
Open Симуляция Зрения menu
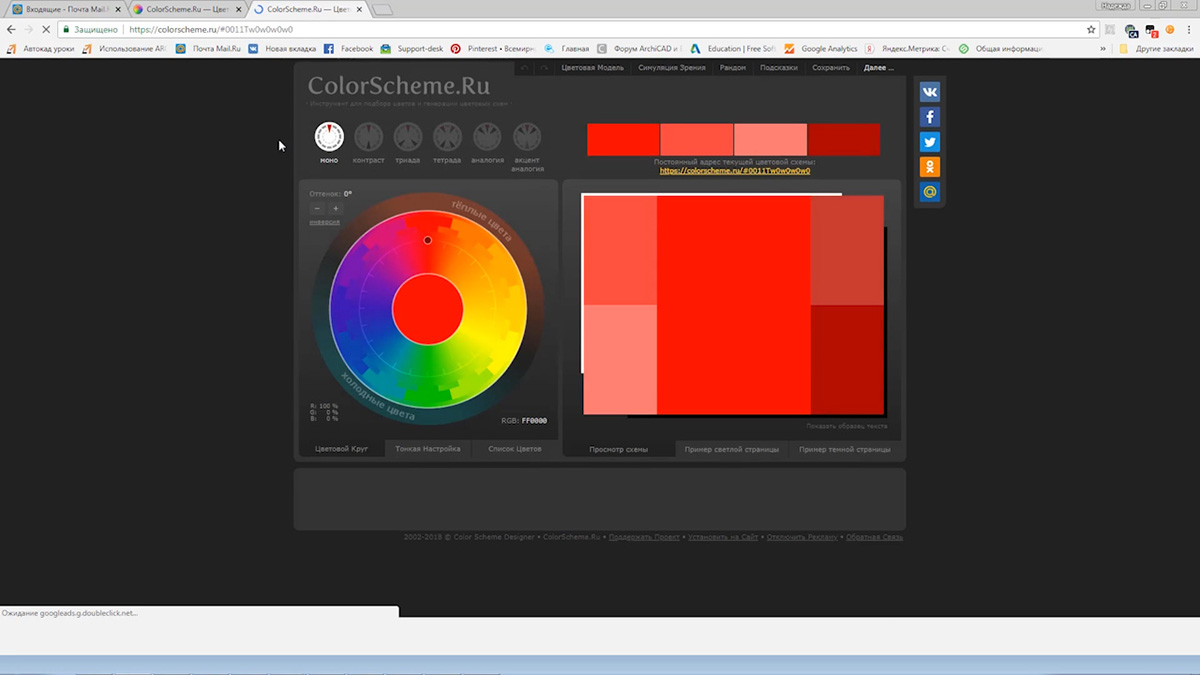[x=672, y=68]
